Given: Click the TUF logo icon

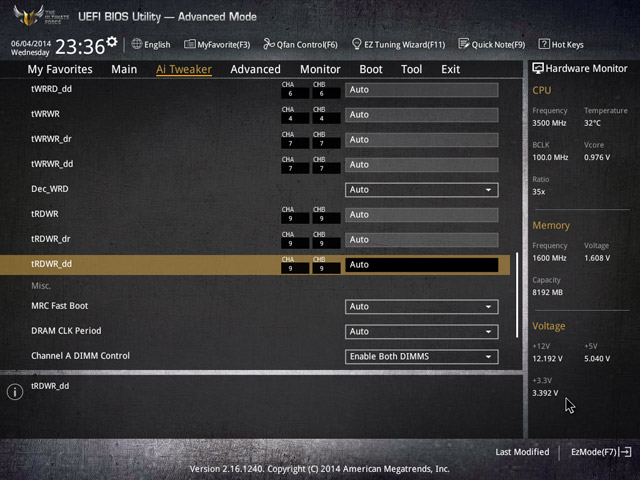Looking at the screenshot, I should click(29, 16).
